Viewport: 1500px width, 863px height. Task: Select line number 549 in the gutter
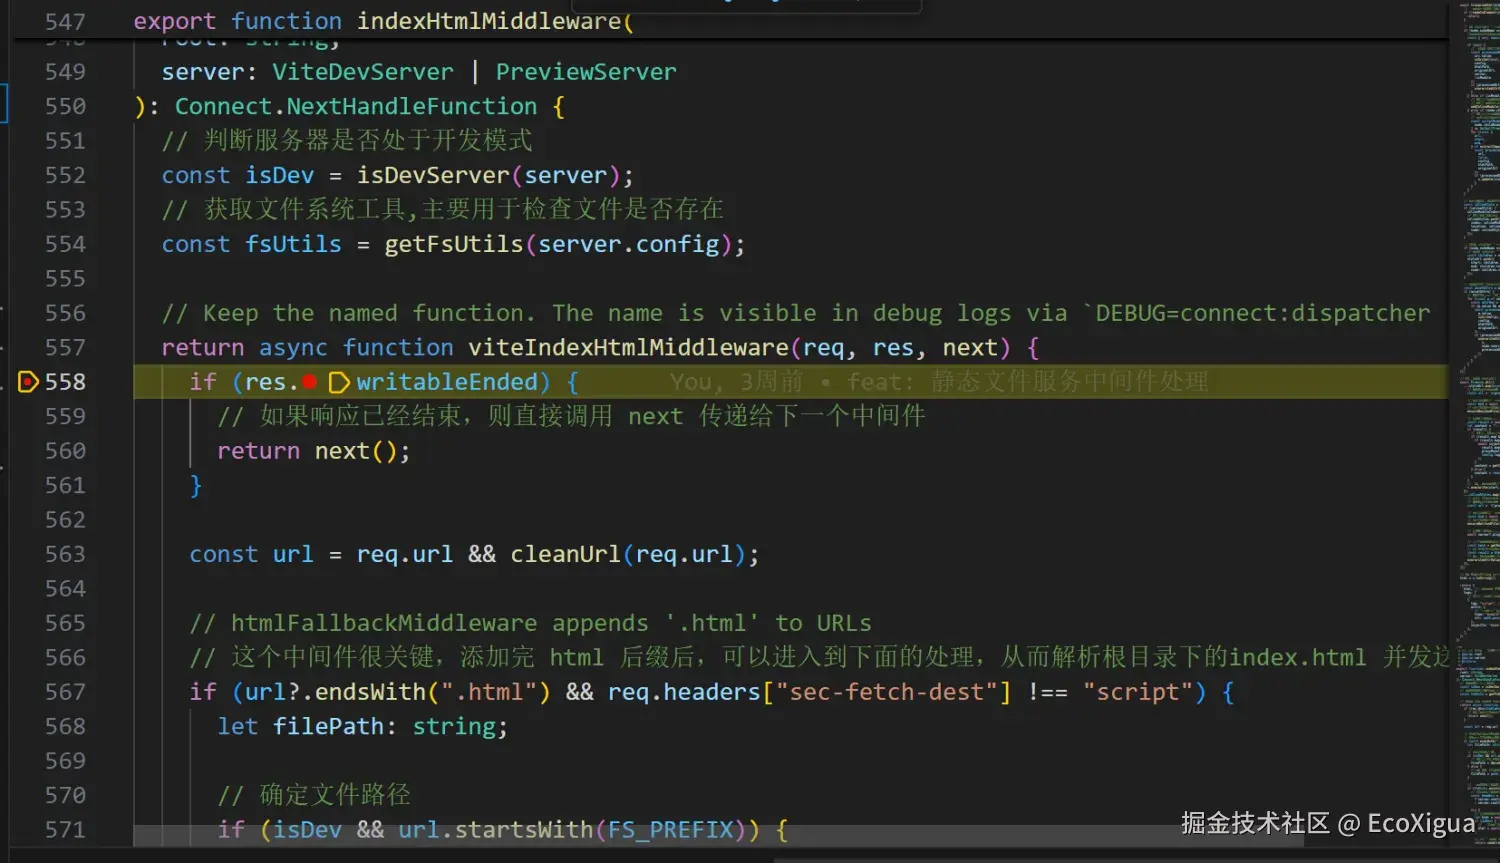(65, 72)
